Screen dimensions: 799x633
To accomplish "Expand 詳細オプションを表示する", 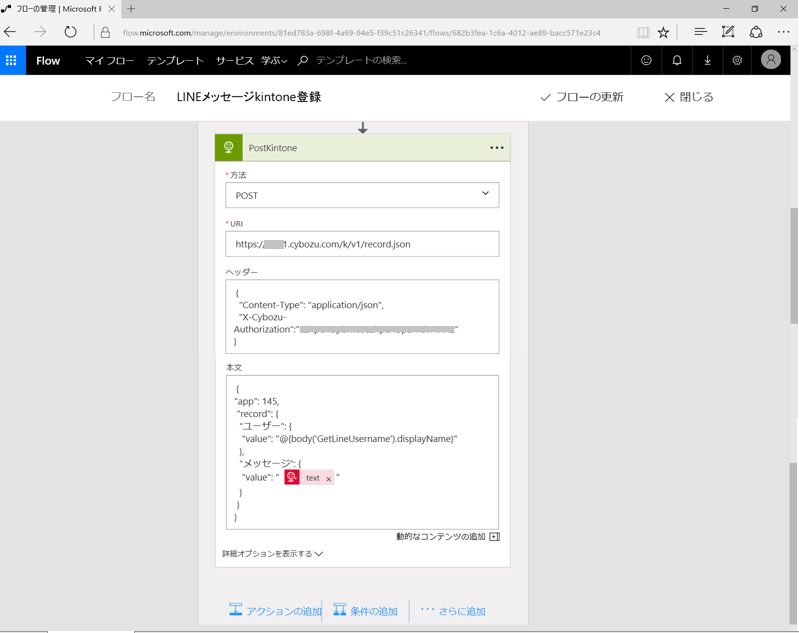I will pyautogui.click(x=272, y=553).
